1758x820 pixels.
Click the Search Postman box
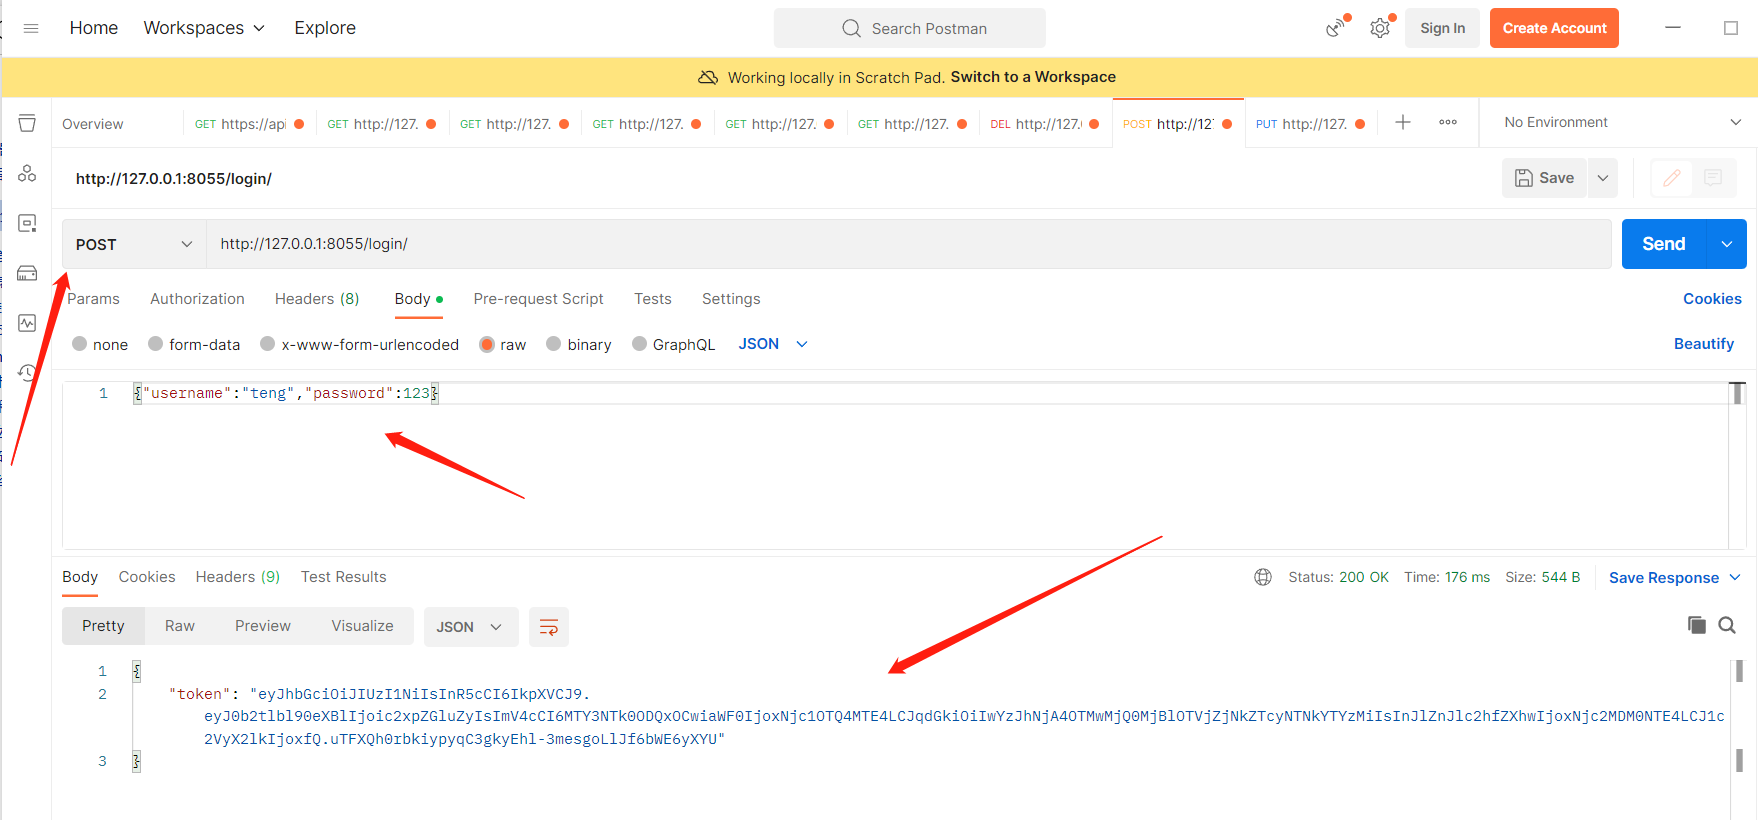coord(910,28)
